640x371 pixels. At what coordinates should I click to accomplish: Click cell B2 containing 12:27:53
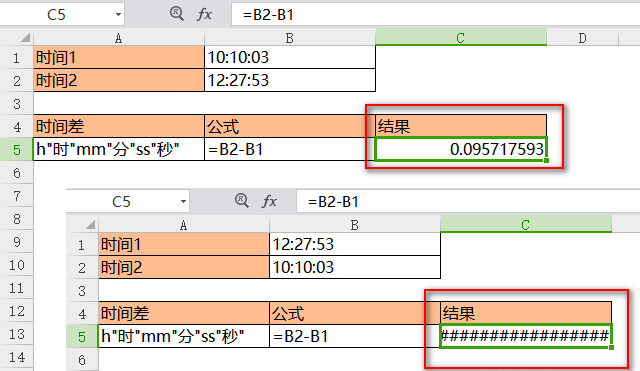290,80
